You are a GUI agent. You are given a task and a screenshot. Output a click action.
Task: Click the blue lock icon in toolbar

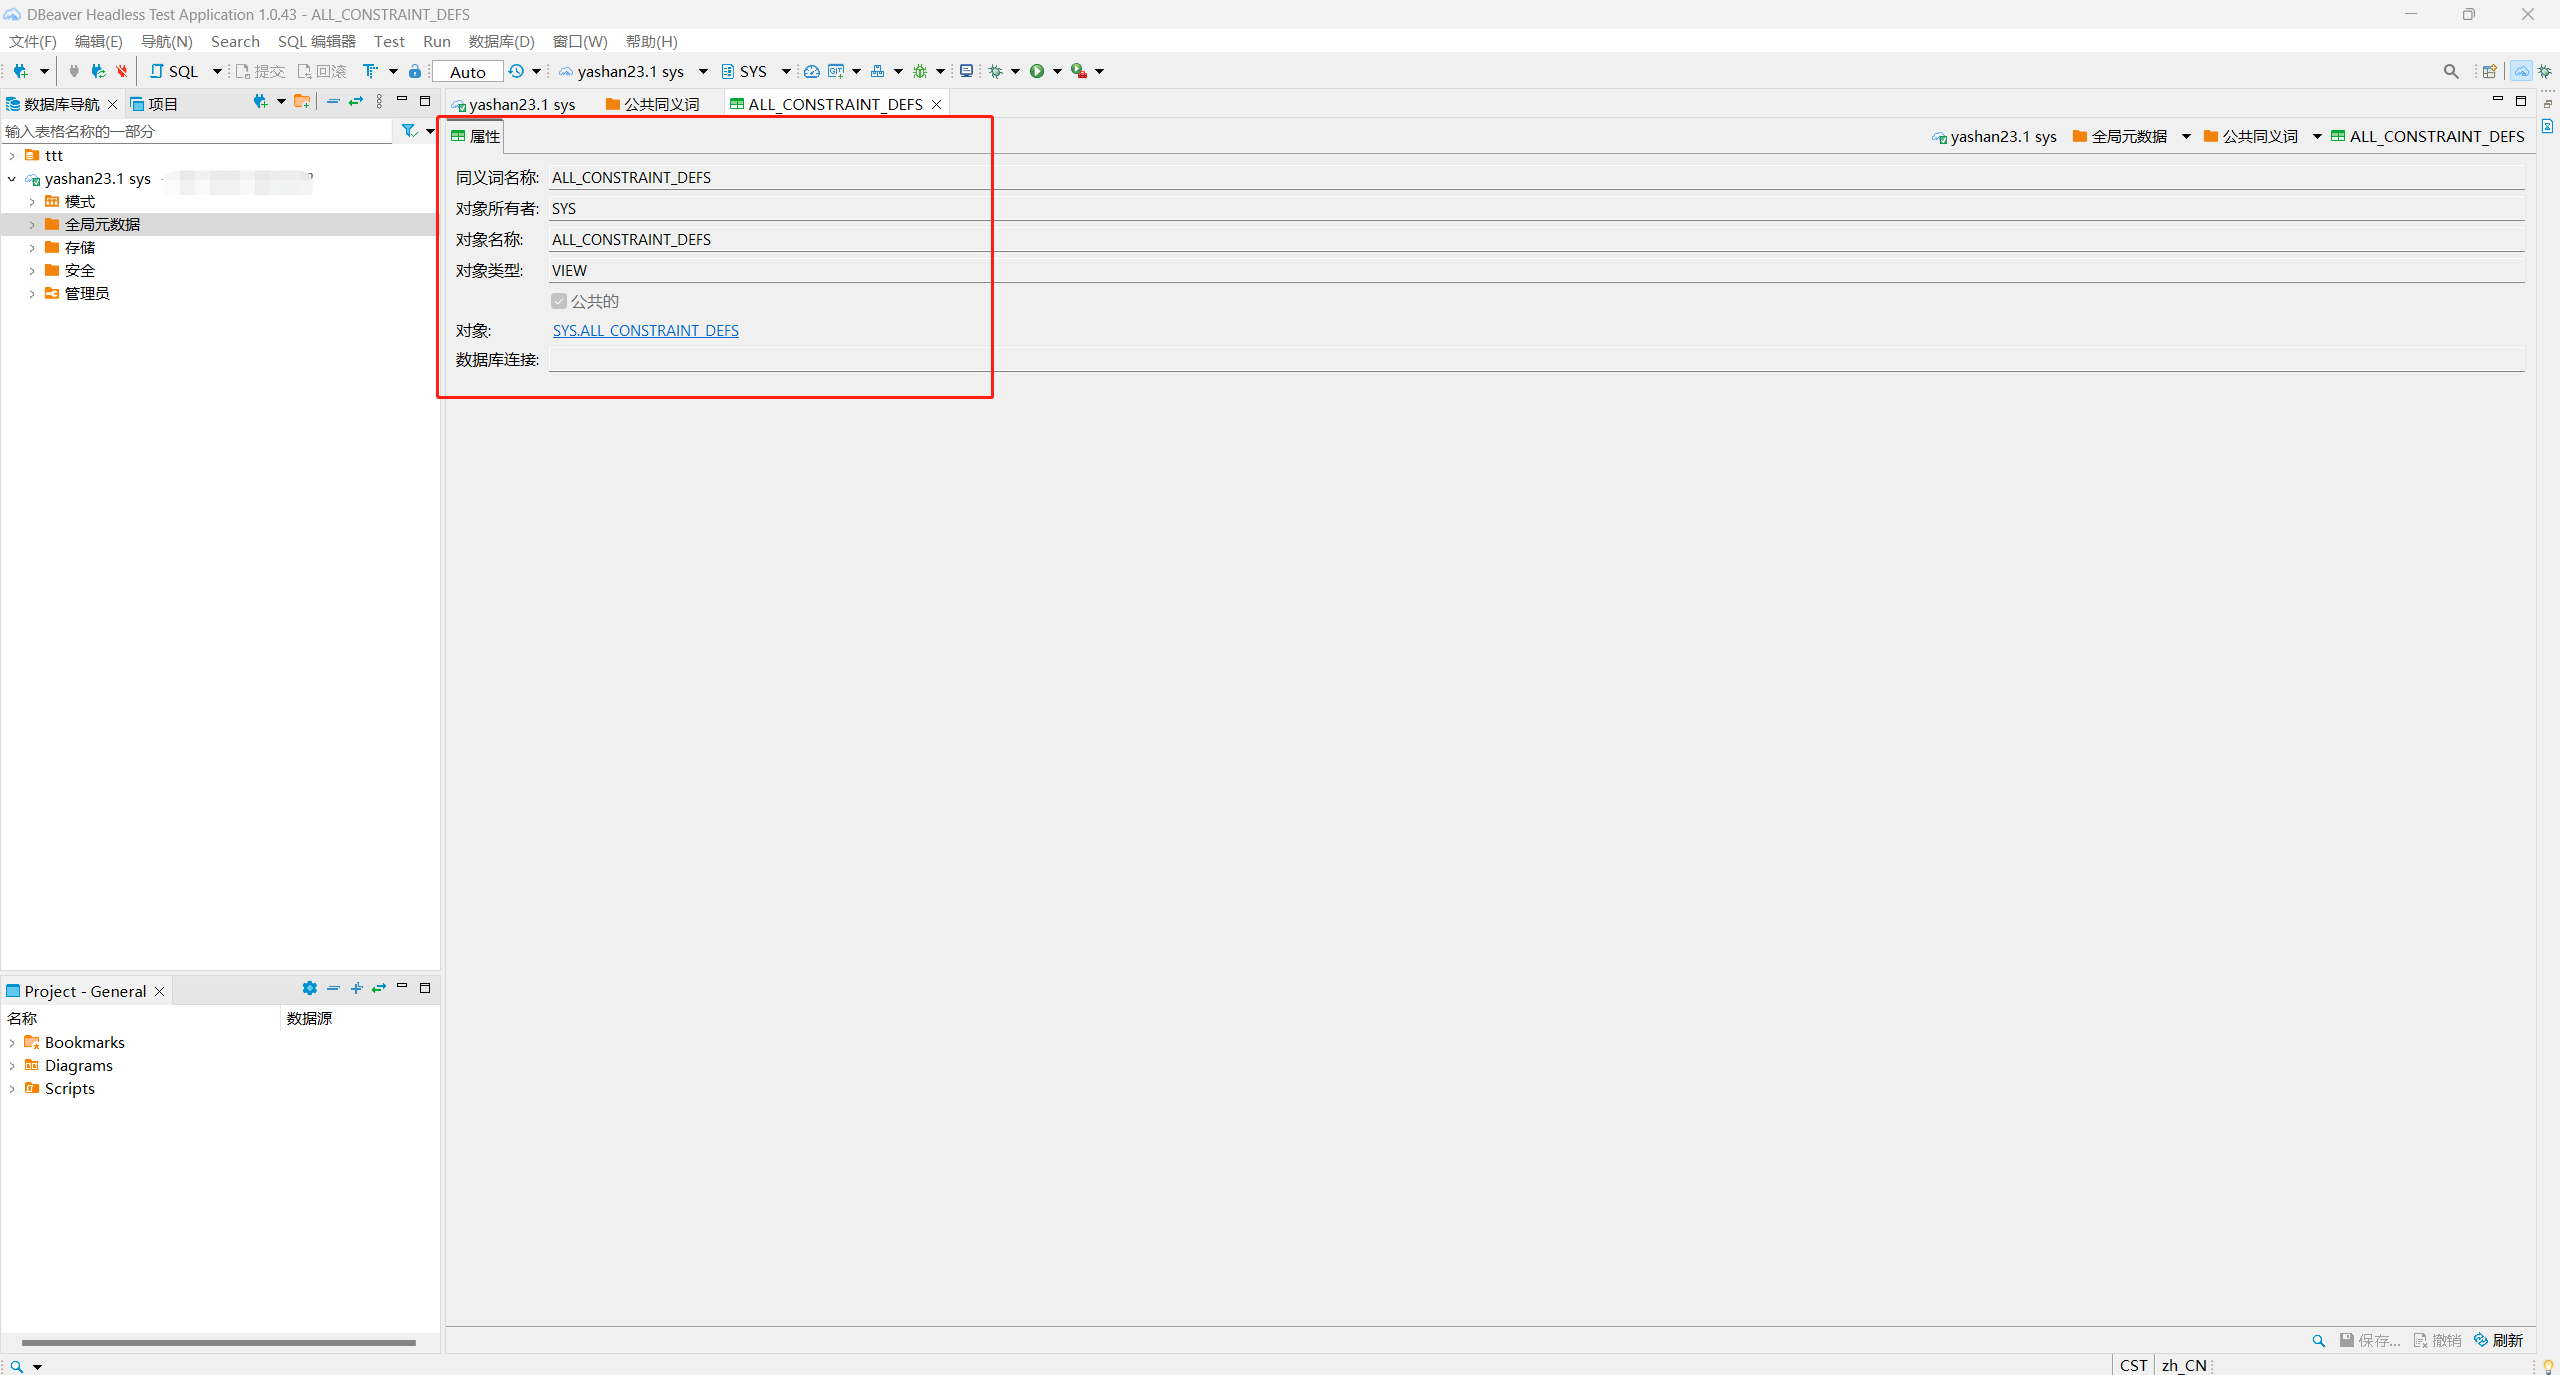(415, 71)
